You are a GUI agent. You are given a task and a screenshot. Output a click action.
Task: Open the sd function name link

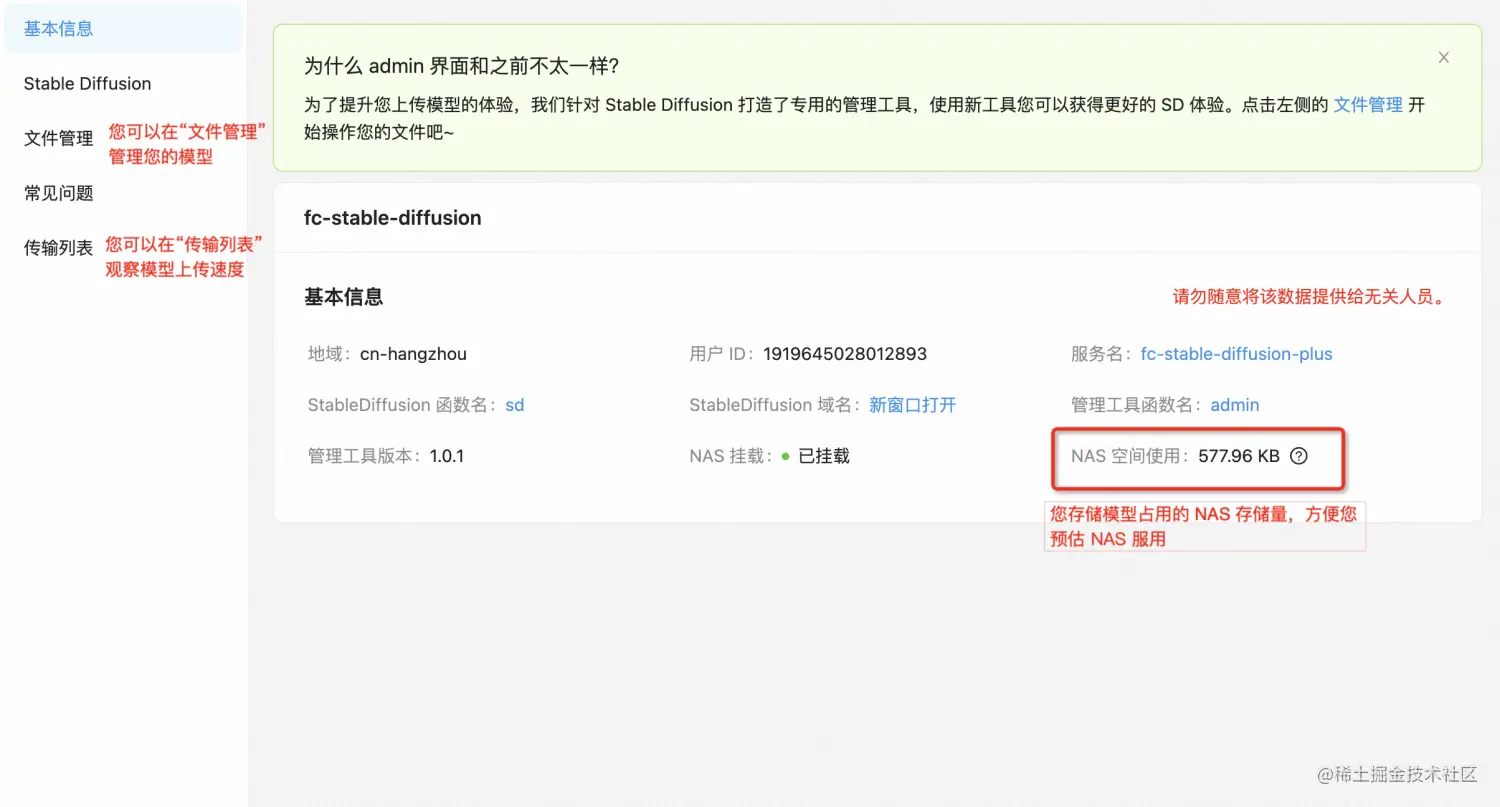click(515, 405)
